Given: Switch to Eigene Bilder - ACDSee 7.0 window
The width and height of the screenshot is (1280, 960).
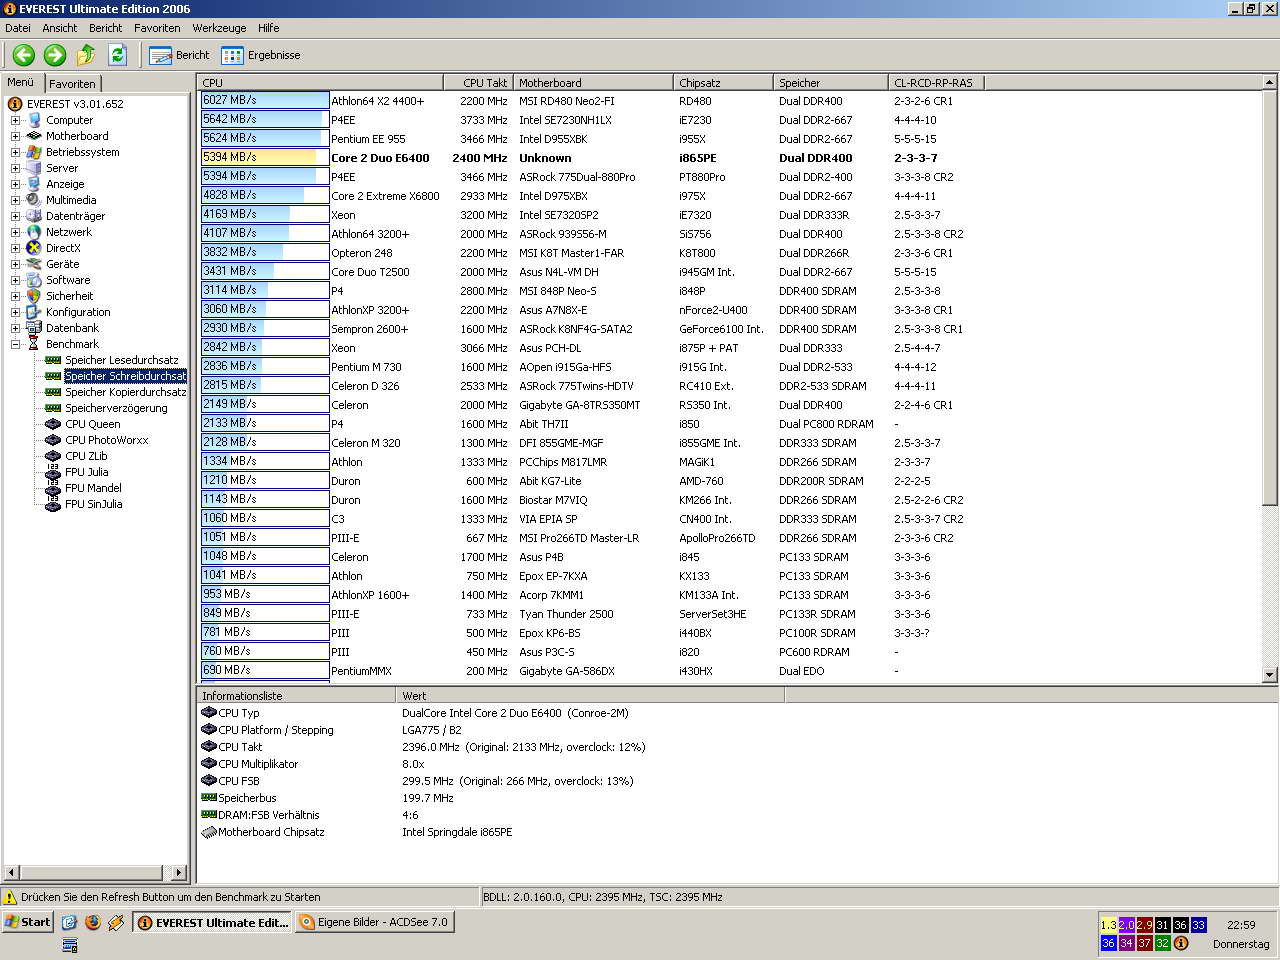Looking at the screenshot, I should [x=375, y=922].
